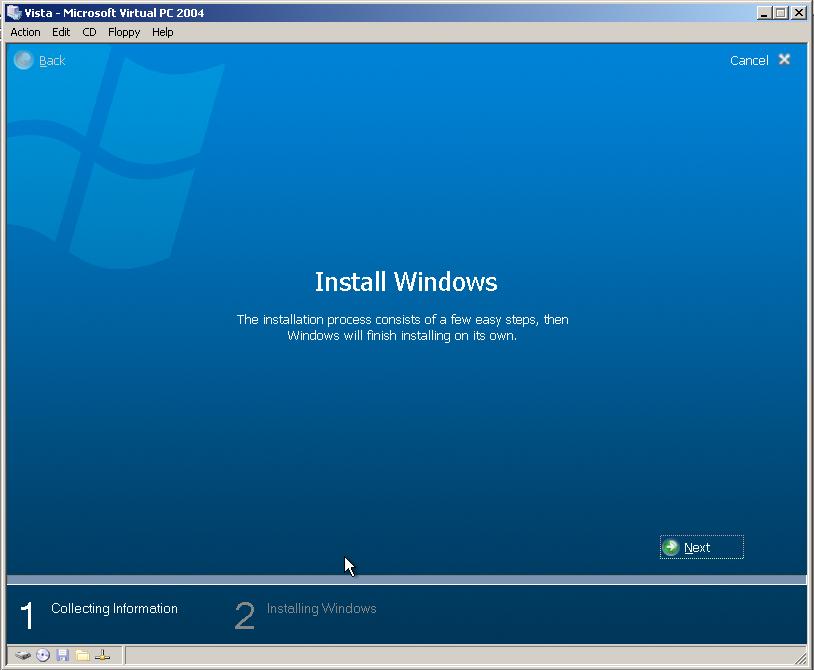Click the floppy disk status bar icon
Screen dimensions: 814x670
point(63,655)
